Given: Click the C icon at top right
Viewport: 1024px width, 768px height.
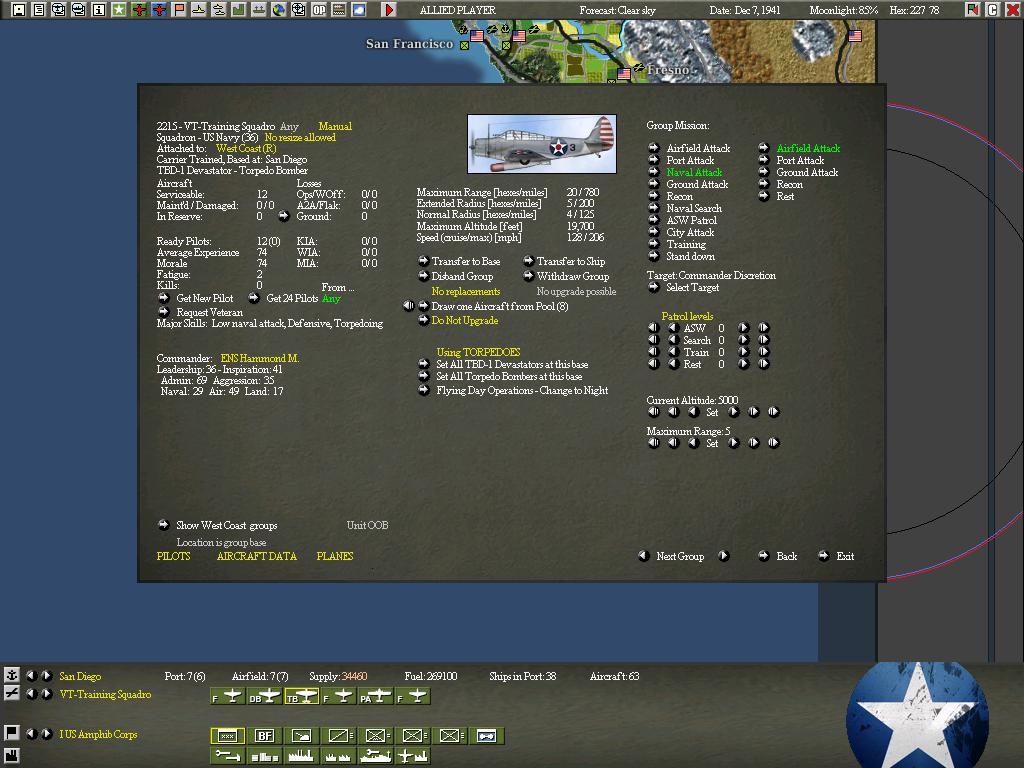Looking at the screenshot, I should [x=993, y=10].
